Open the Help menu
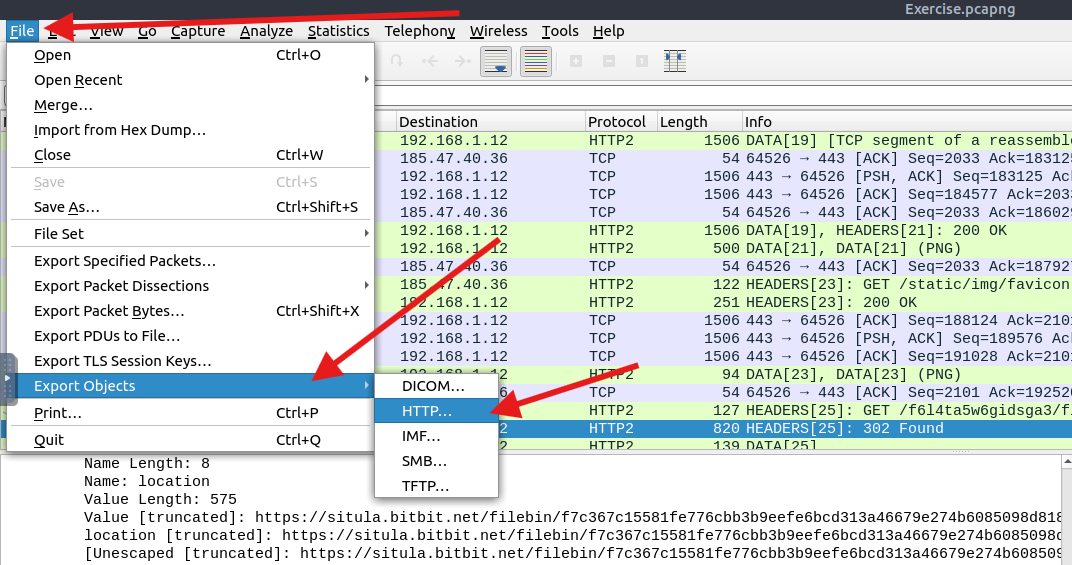This screenshot has width=1072, height=565. click(x=608, y=31)
